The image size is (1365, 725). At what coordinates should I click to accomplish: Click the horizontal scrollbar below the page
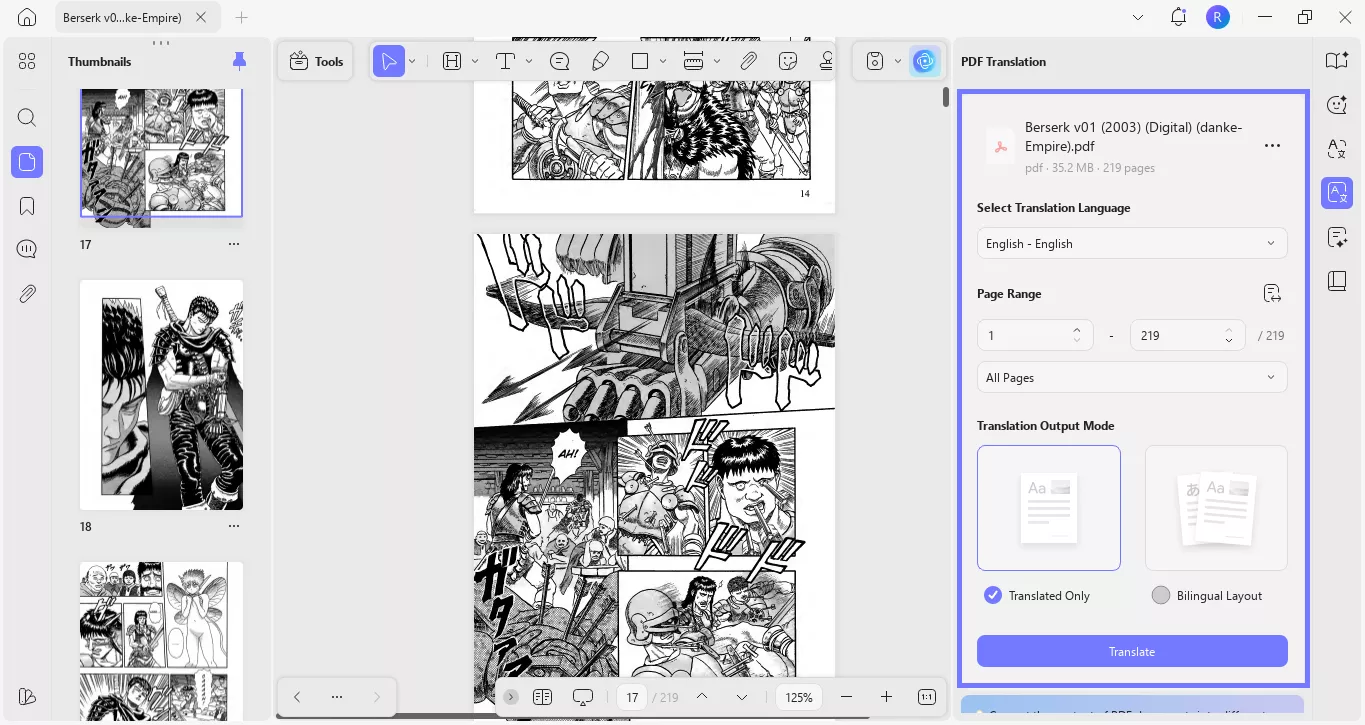tap(573, 716)
